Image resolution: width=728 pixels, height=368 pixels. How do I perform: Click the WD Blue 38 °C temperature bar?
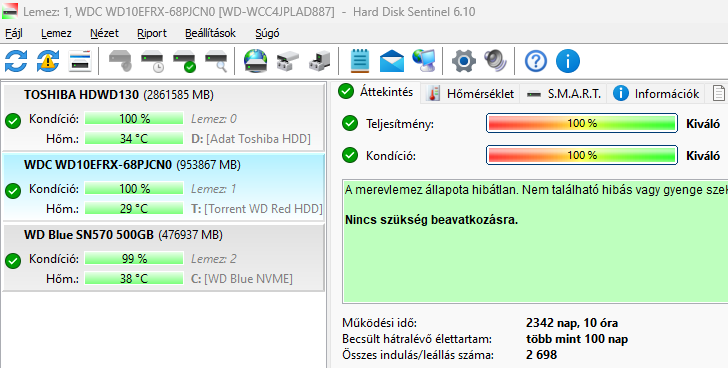coord(134,278)
